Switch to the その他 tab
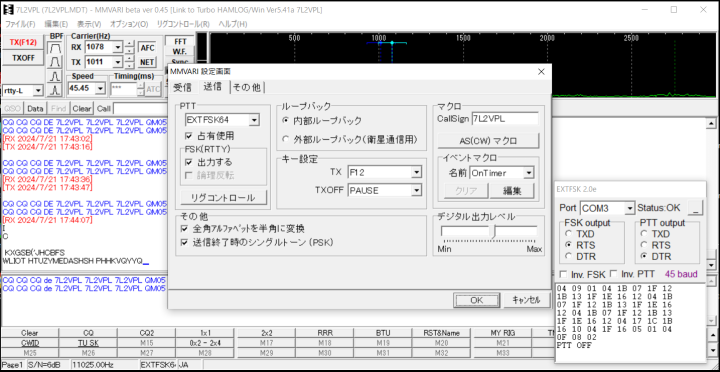 tap(247, 87)
